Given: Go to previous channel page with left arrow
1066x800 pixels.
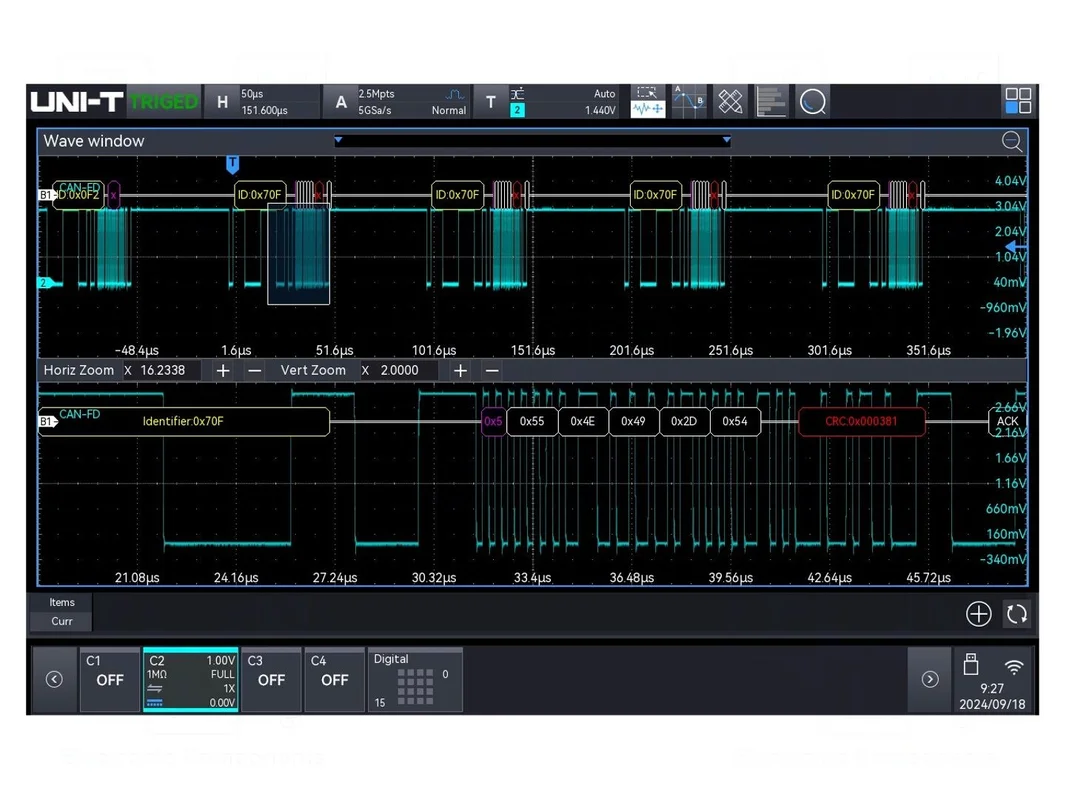Looking at the screenshot, I should pos(54,680).
